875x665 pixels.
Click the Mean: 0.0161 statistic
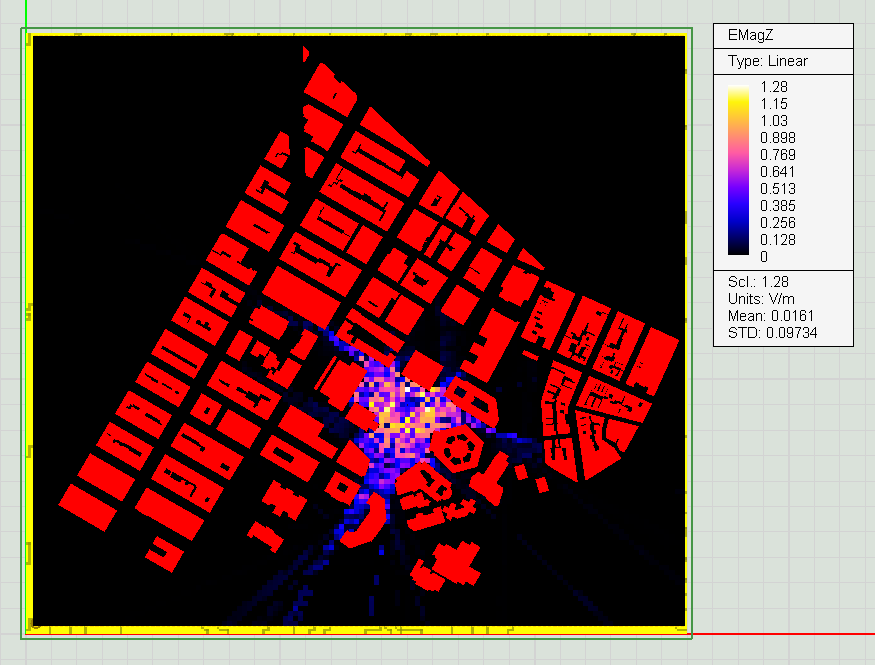(x=768, y=316)
